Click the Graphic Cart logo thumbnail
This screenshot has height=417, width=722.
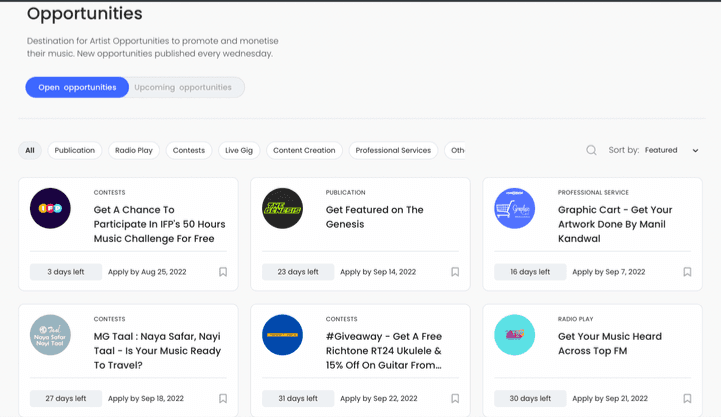click(x=514, y=208)
